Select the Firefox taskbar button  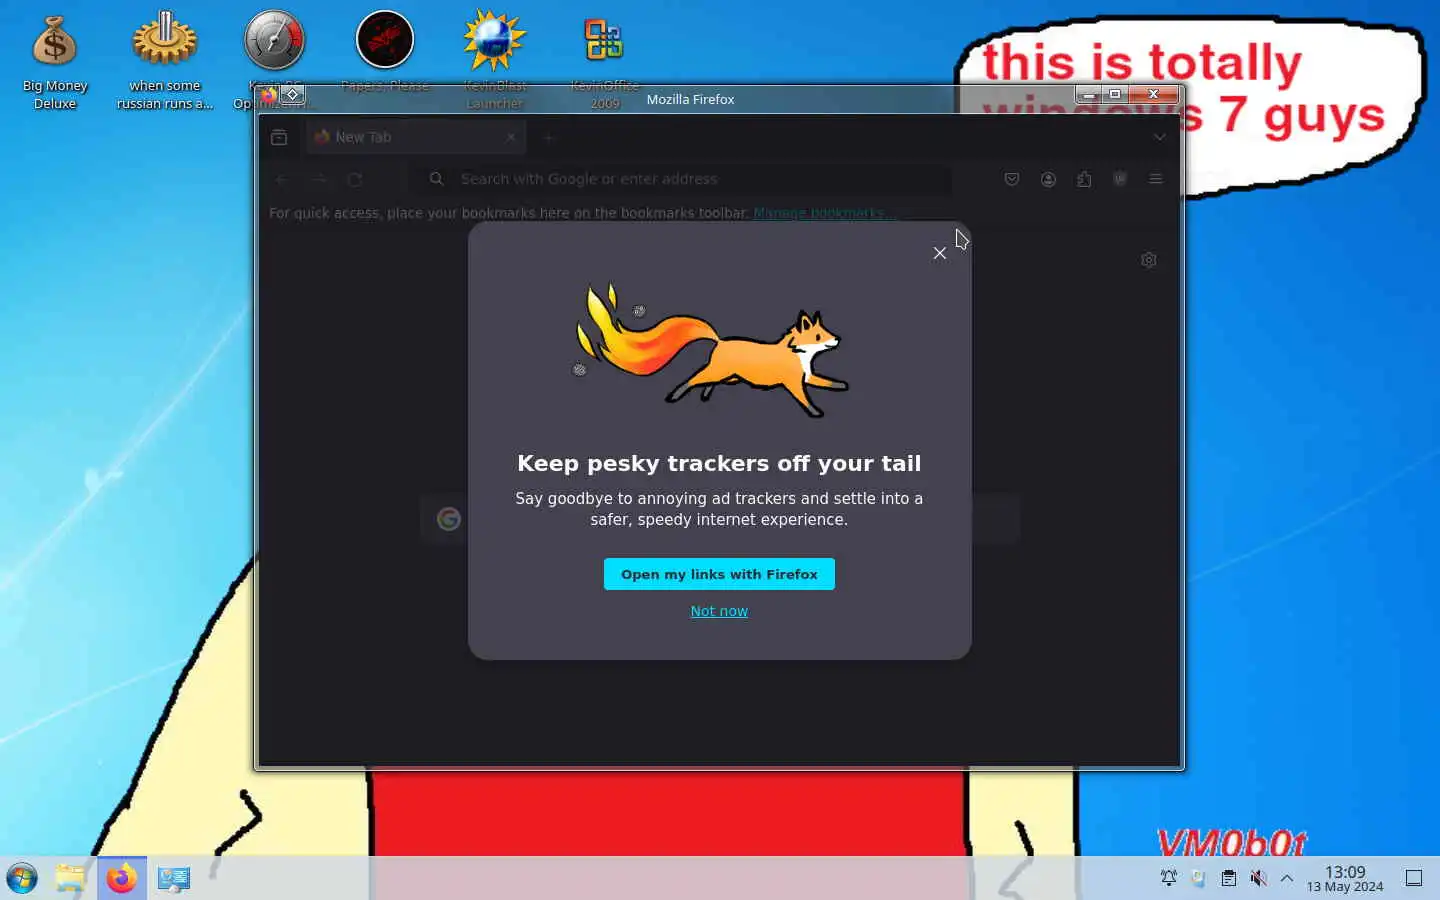[x=122, y=878]
